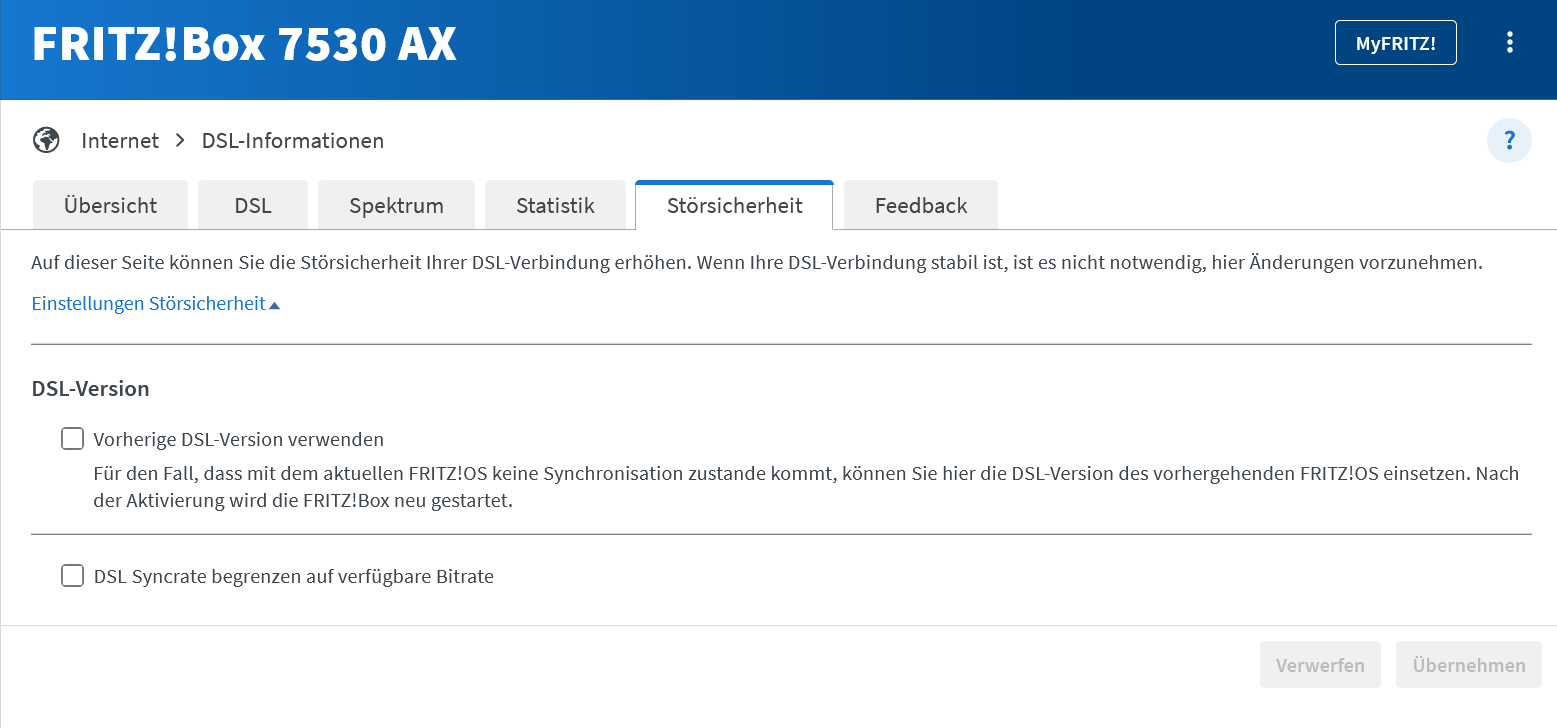Open the help question mark icon
This screenshot has width=1557, height=728.
coord(1509,140)
